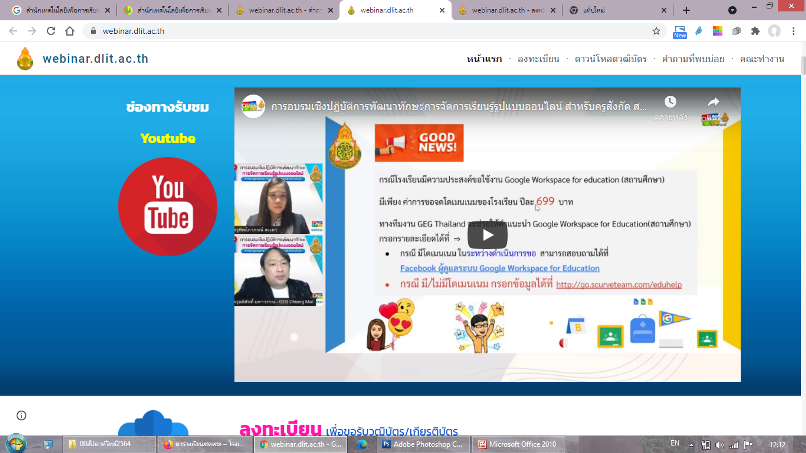Open Microsoft Edge from the taskbar
The width and height of the screenshot is (806, 453).
click(362, 444)
